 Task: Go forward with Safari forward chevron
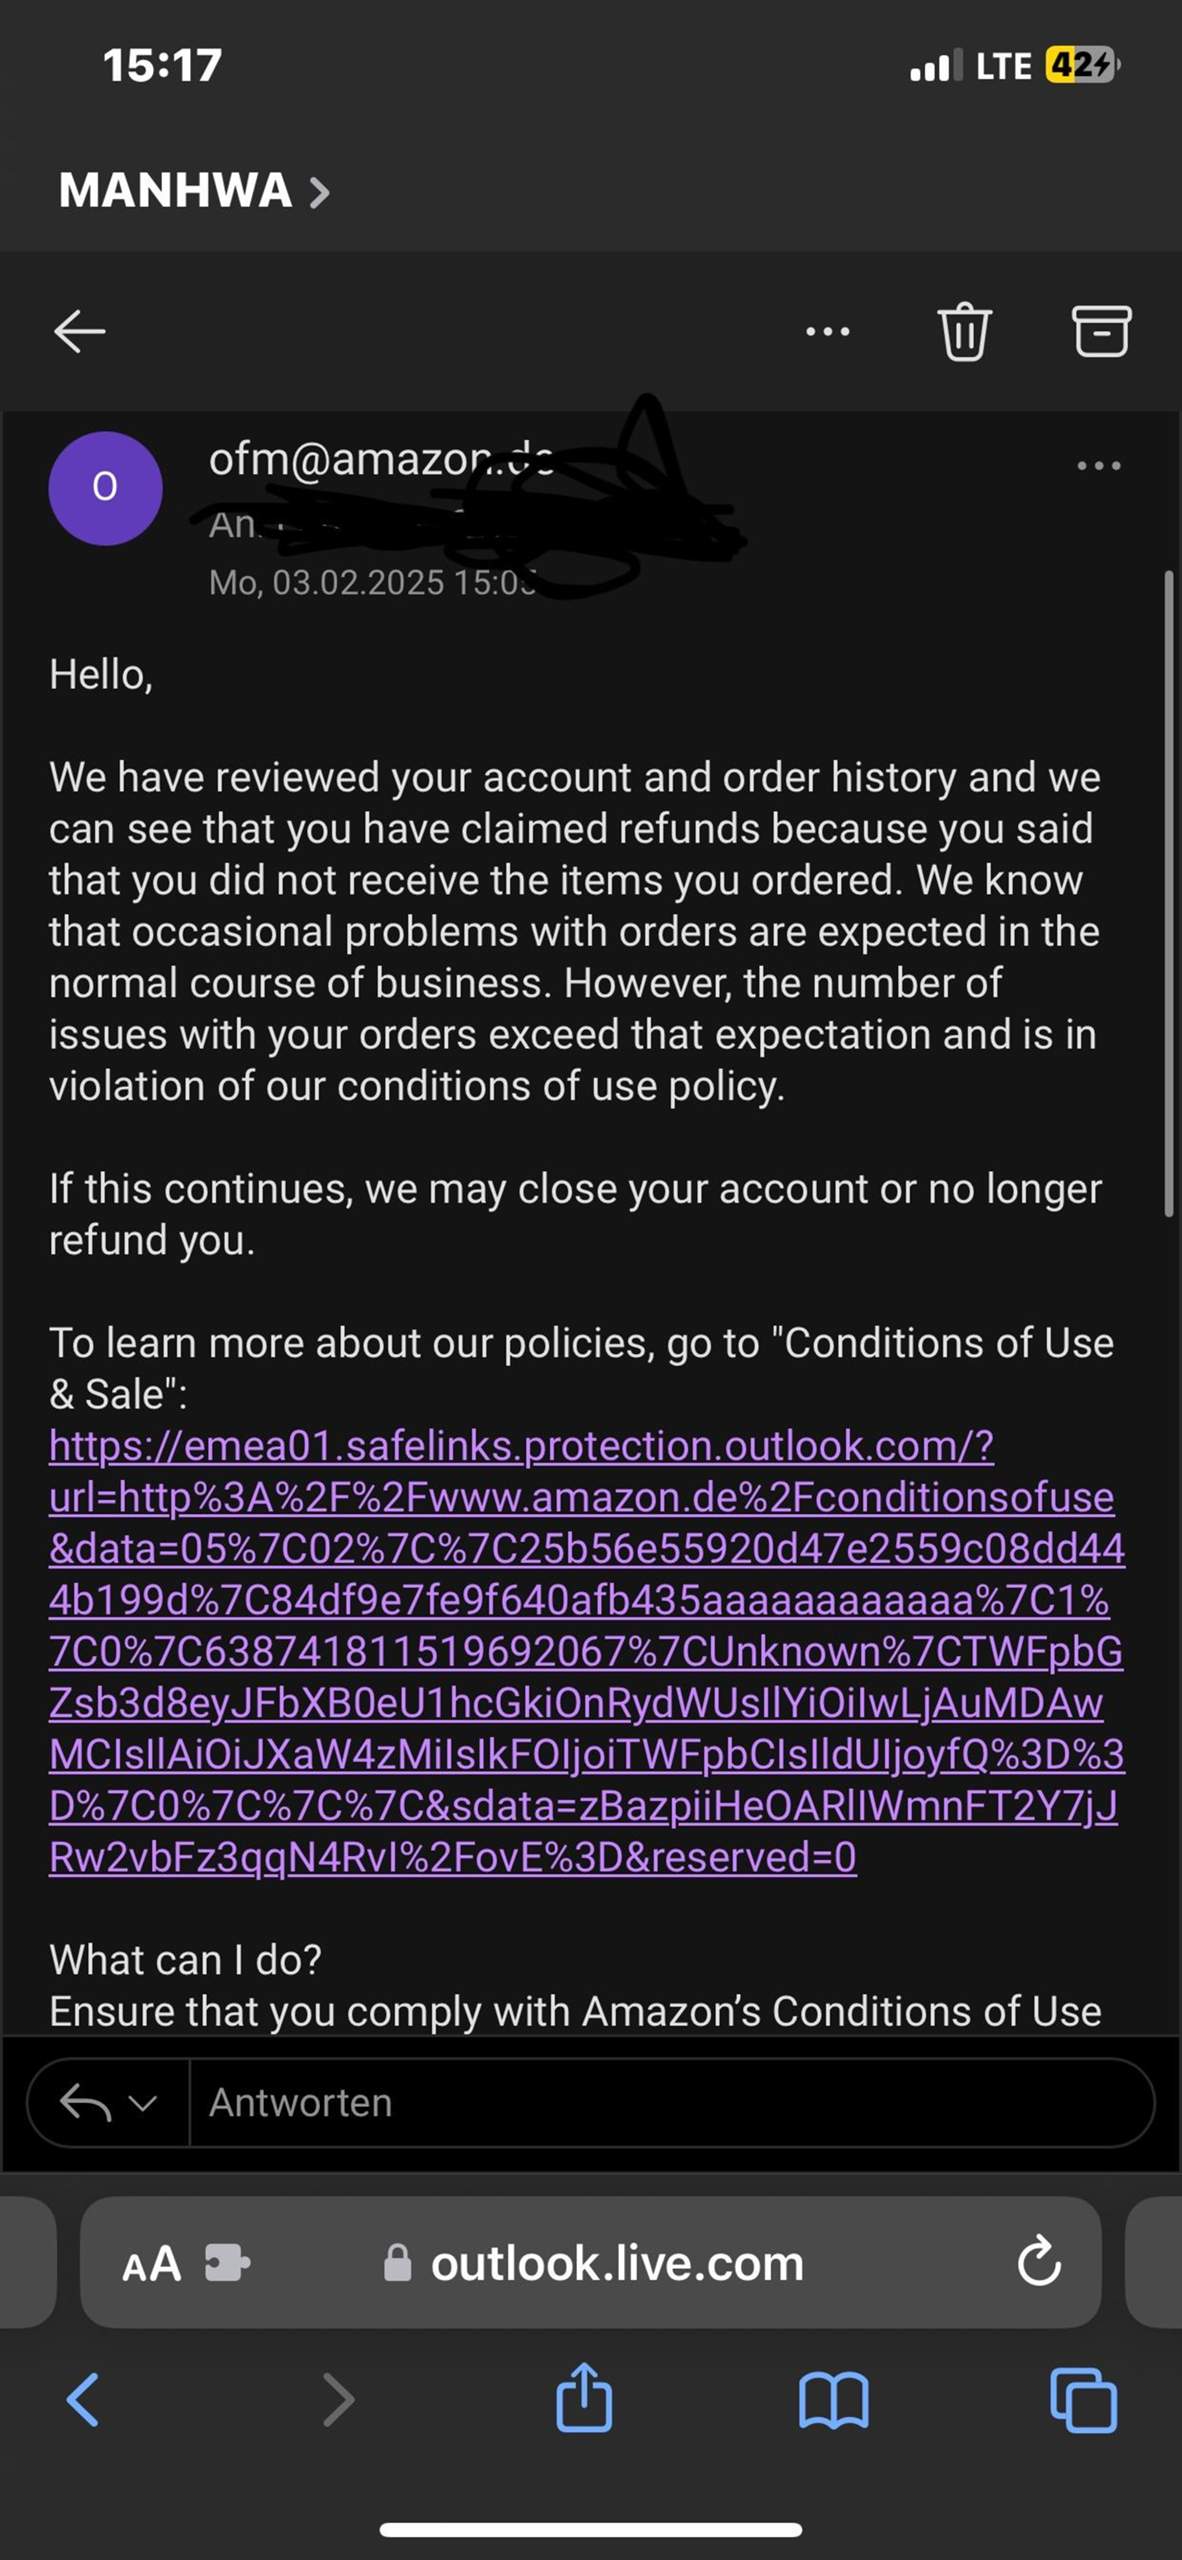(x=338, y=2400)
